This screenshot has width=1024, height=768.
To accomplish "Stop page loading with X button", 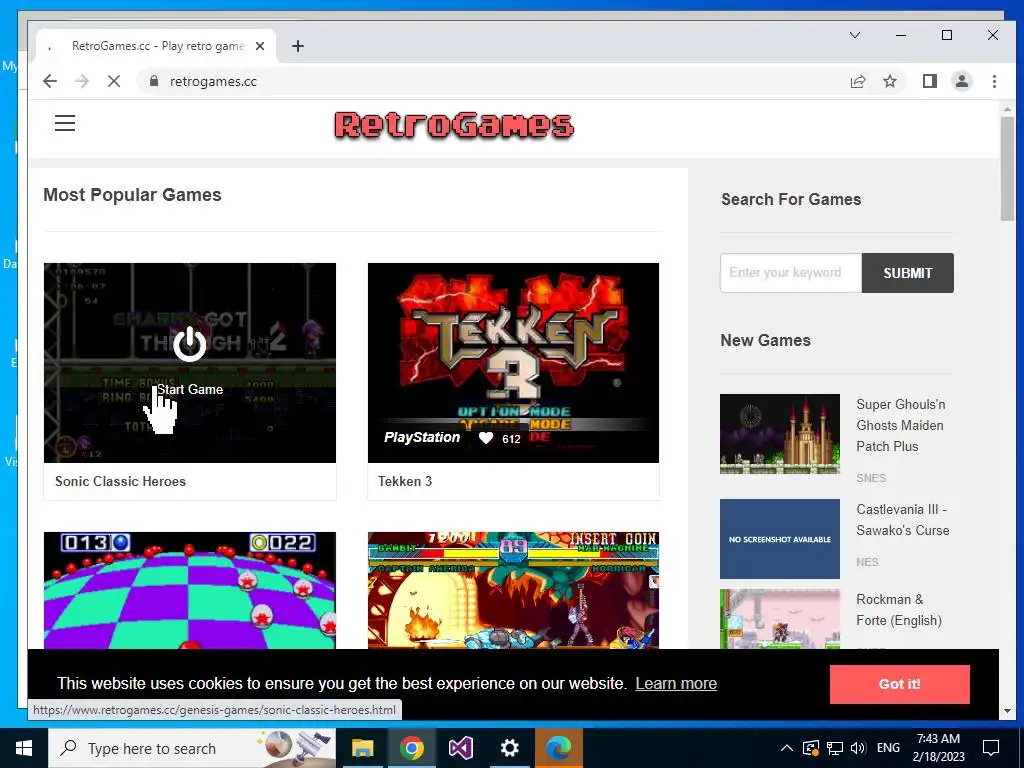I will (114, 81).
